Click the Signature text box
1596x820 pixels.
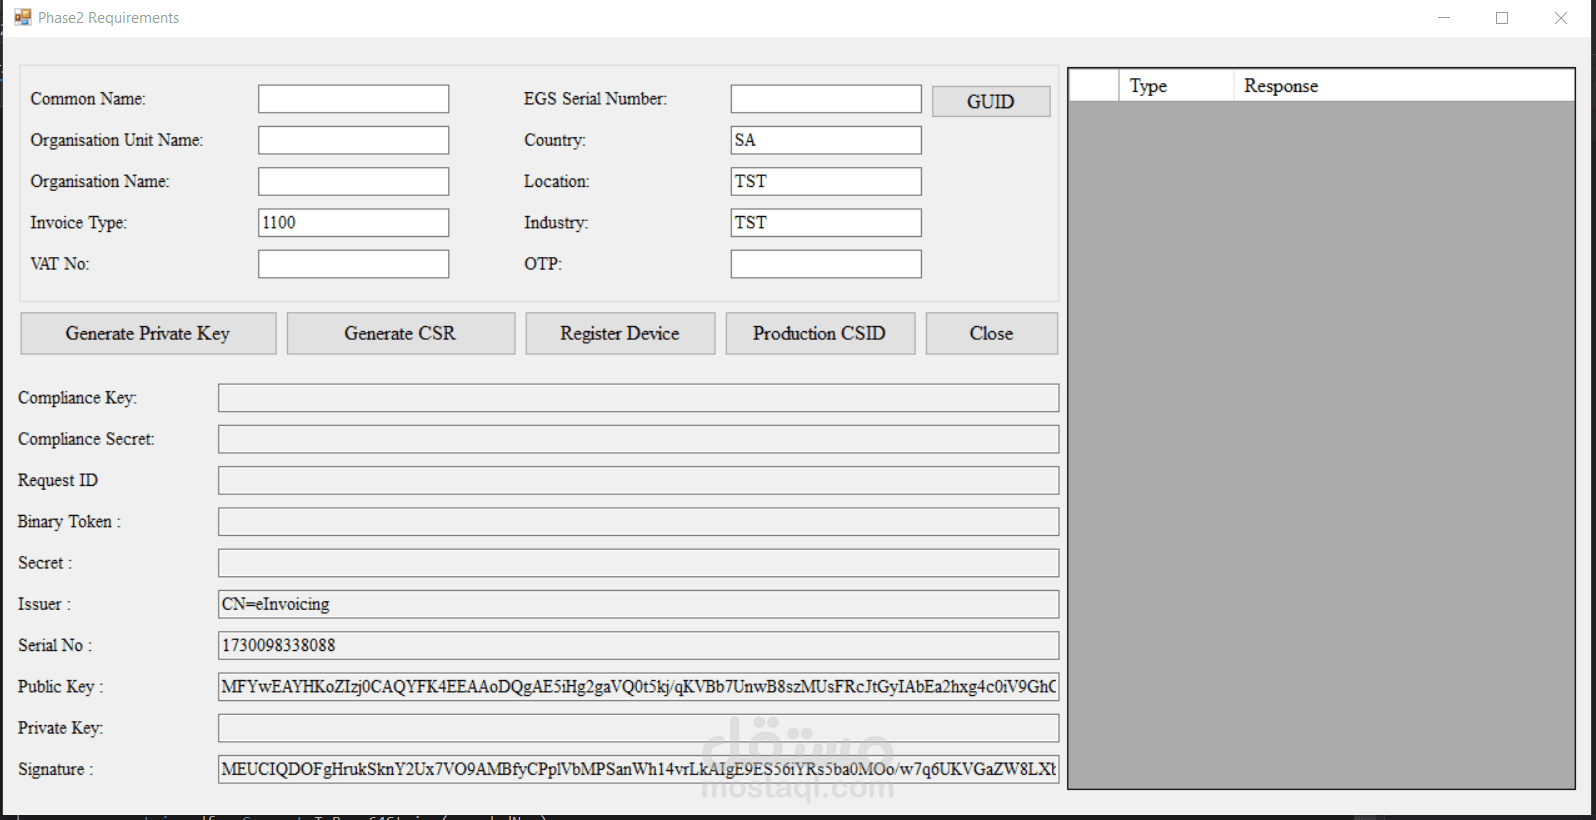click(638, 769)
